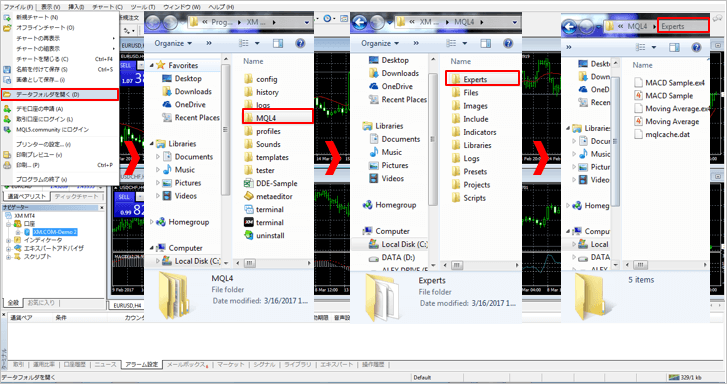
Task: Open the メールボックス terminal tab
Action: click(187, 365)
